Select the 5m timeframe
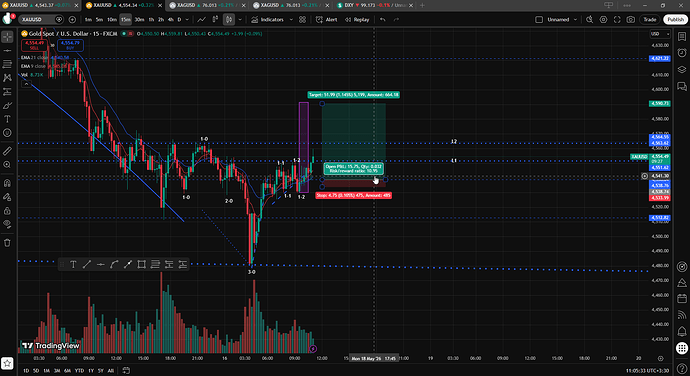This screenshot has height=376, width=690. click(x=99, y=19)
